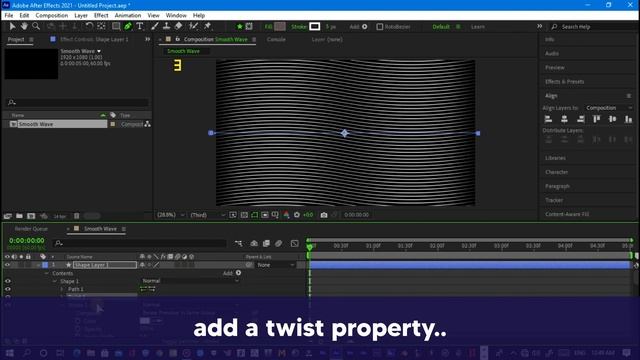Image resolution: width=640 pixels, height=360 pixels.
Task: Open the Normal blend mode dropdown for Shape 1
Action: 190,281
